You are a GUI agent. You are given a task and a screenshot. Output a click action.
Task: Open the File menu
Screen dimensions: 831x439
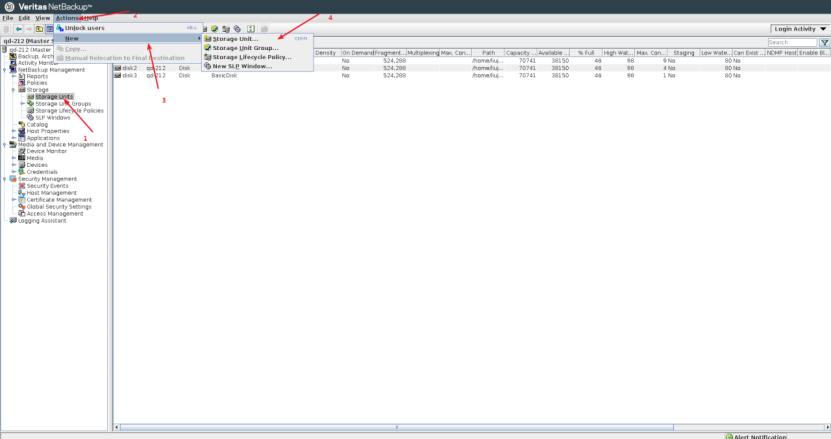(8, 18)
